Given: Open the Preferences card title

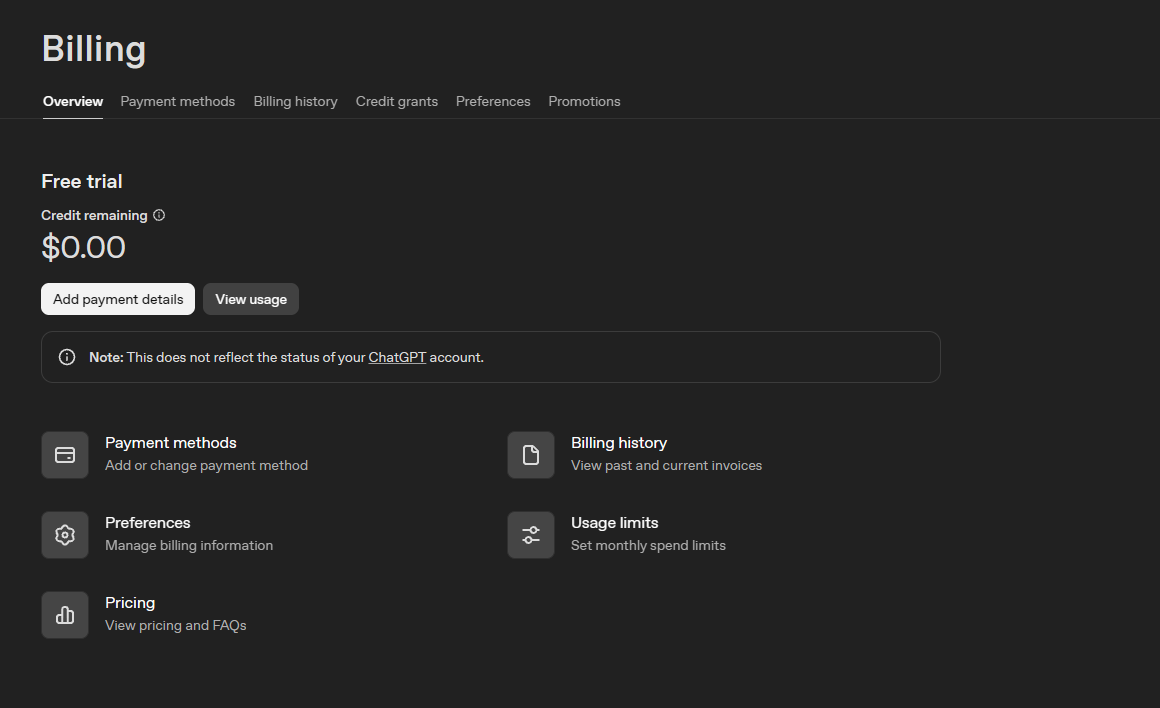Looking at the screenshot, I should (148, 522).
